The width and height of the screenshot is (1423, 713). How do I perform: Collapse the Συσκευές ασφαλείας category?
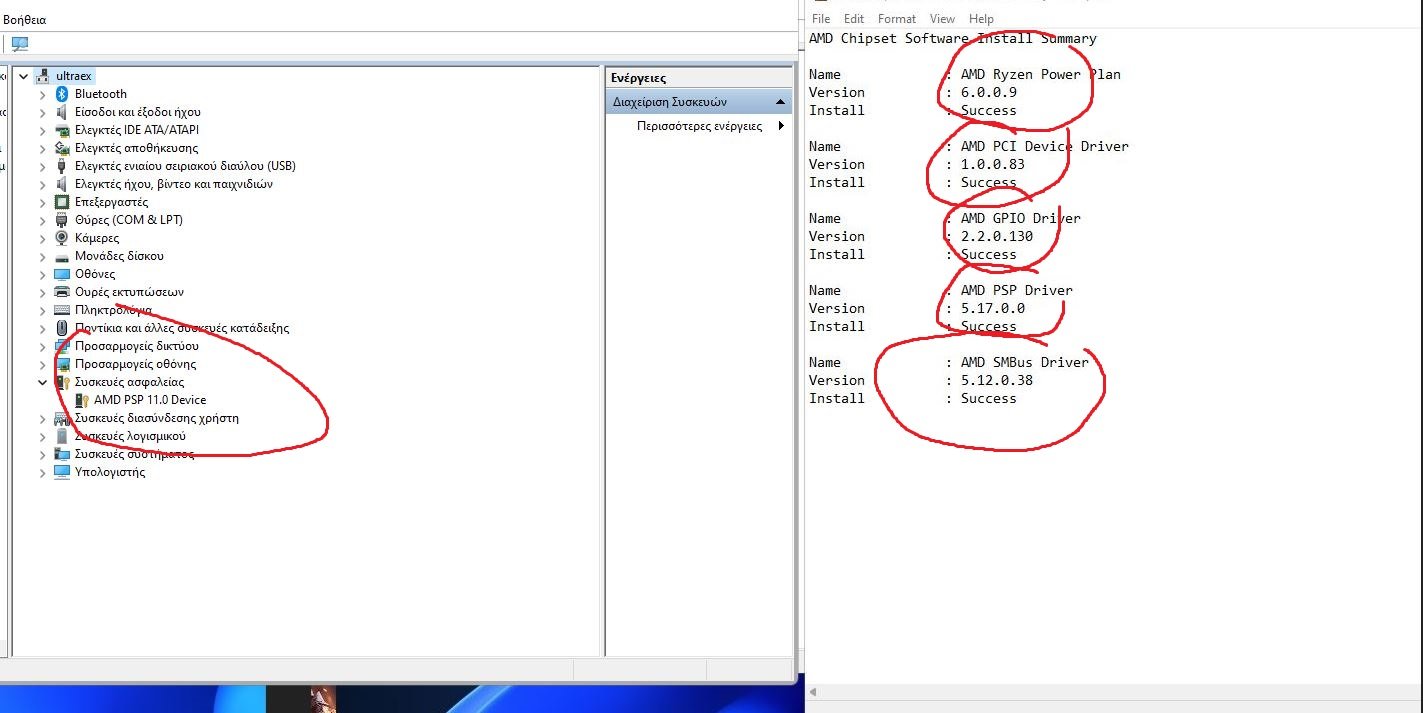click(x=42, y=382)
